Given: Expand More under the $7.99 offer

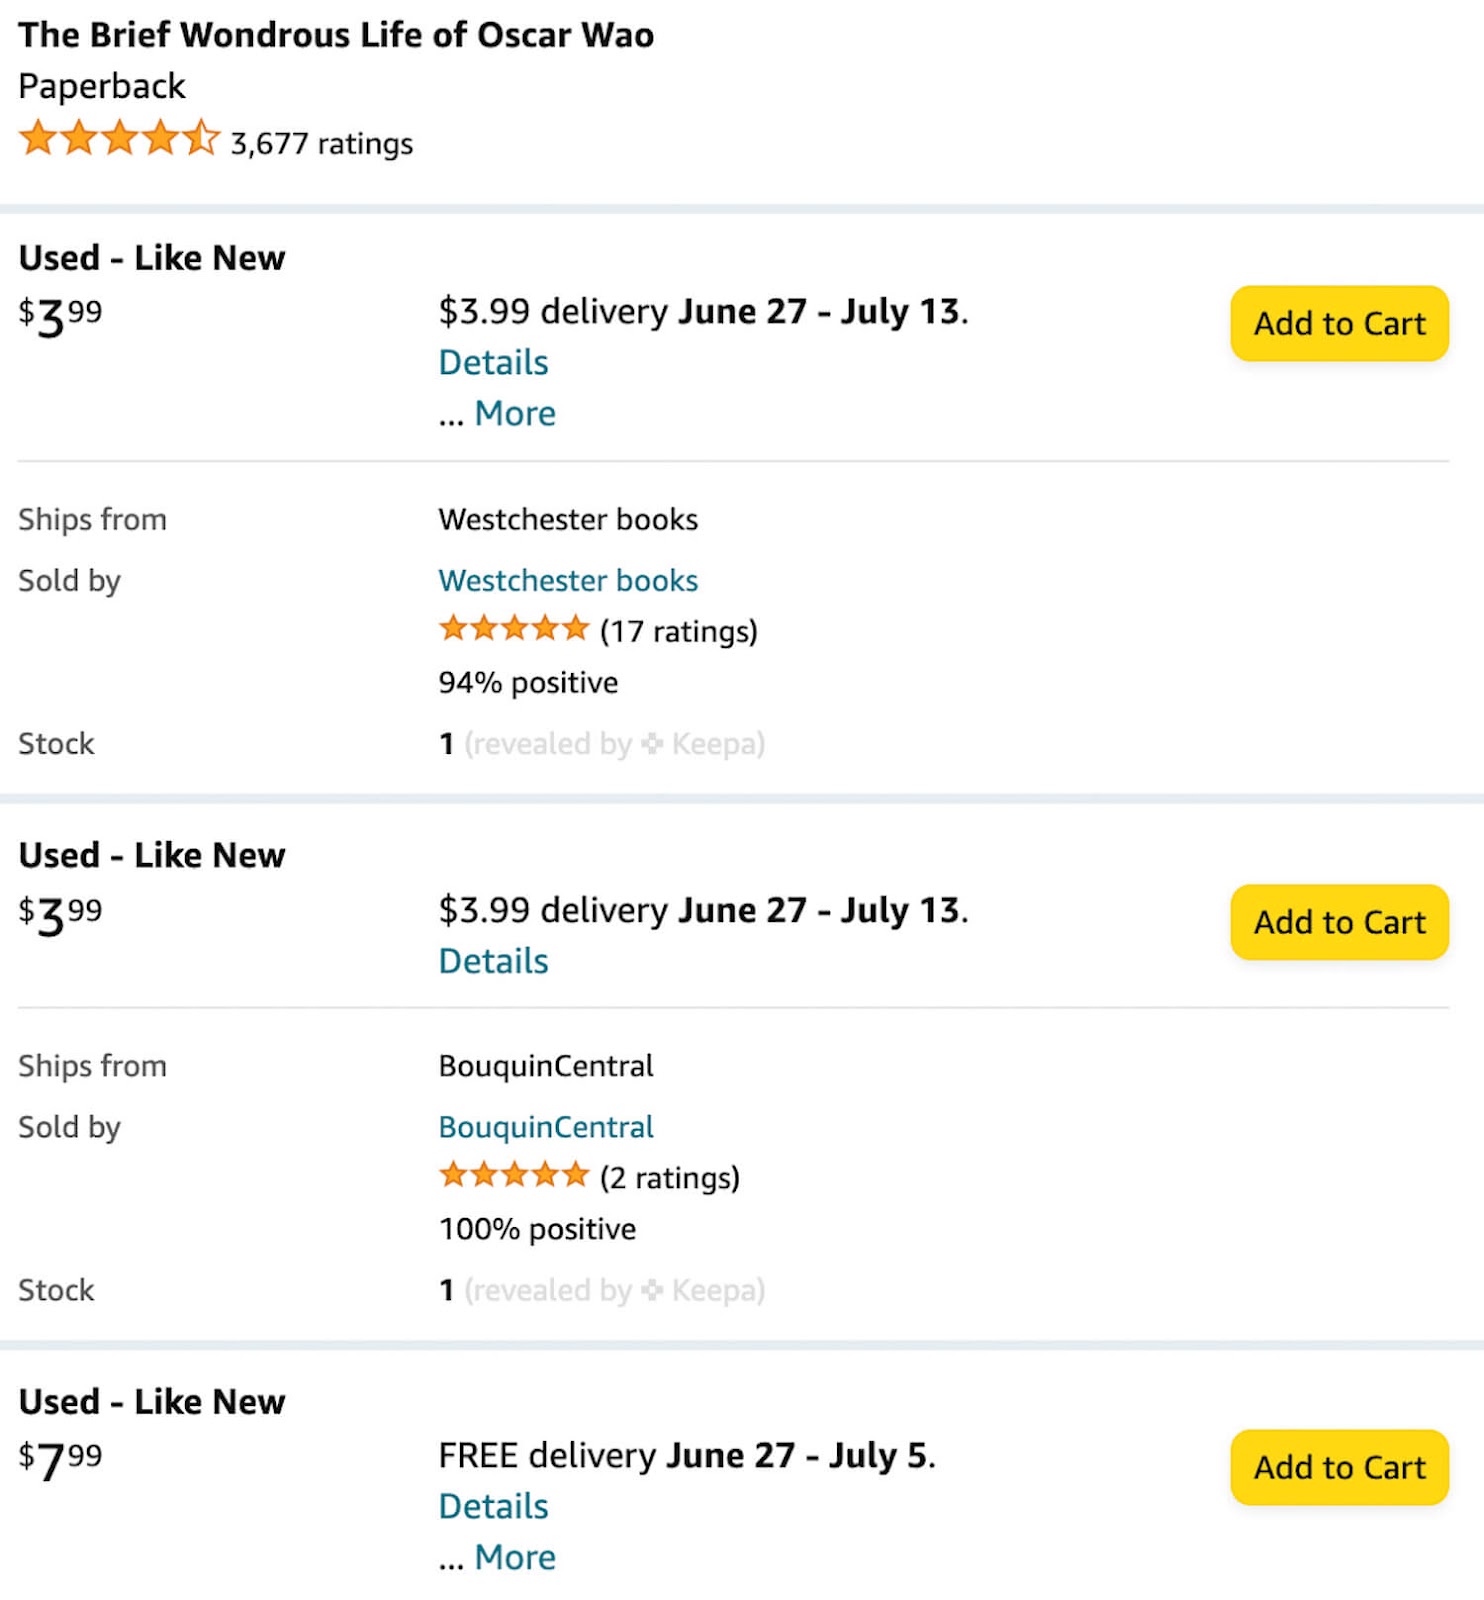Looking at the screenshot, I should (x=515, y=1557).
